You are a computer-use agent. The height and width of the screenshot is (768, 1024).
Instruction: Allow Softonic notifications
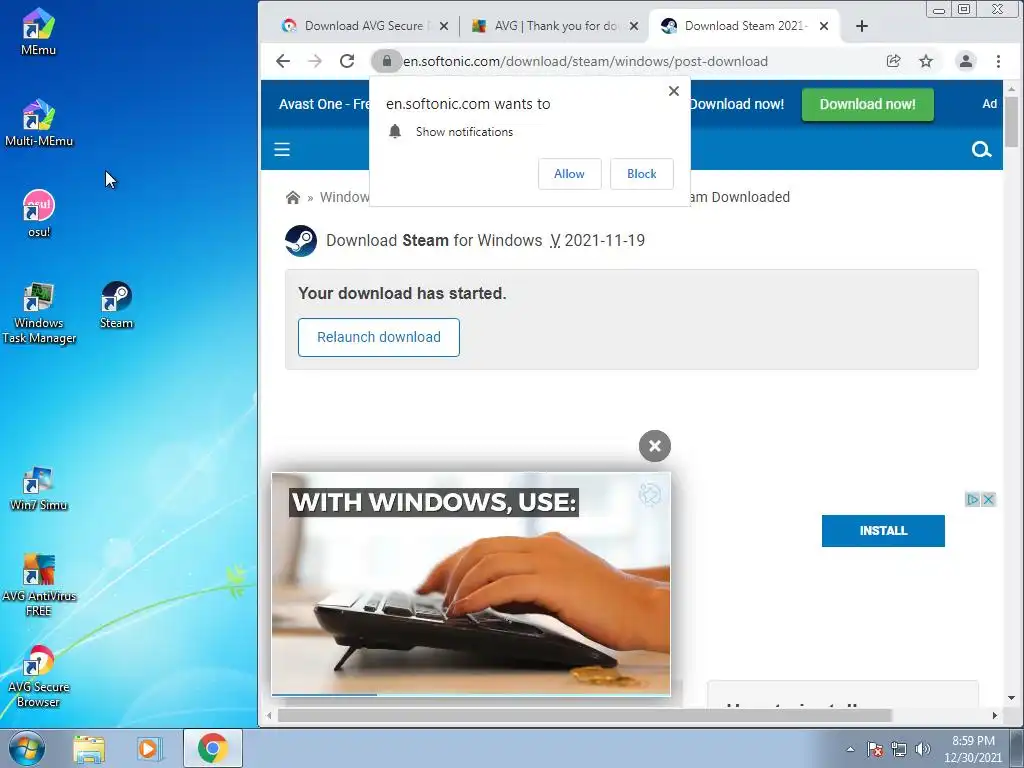click(x=569, y=174)
